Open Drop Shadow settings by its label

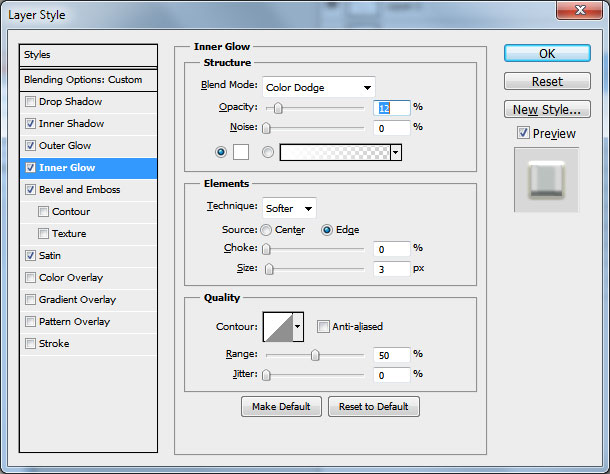pyautogui.click(x=70, y=102)
